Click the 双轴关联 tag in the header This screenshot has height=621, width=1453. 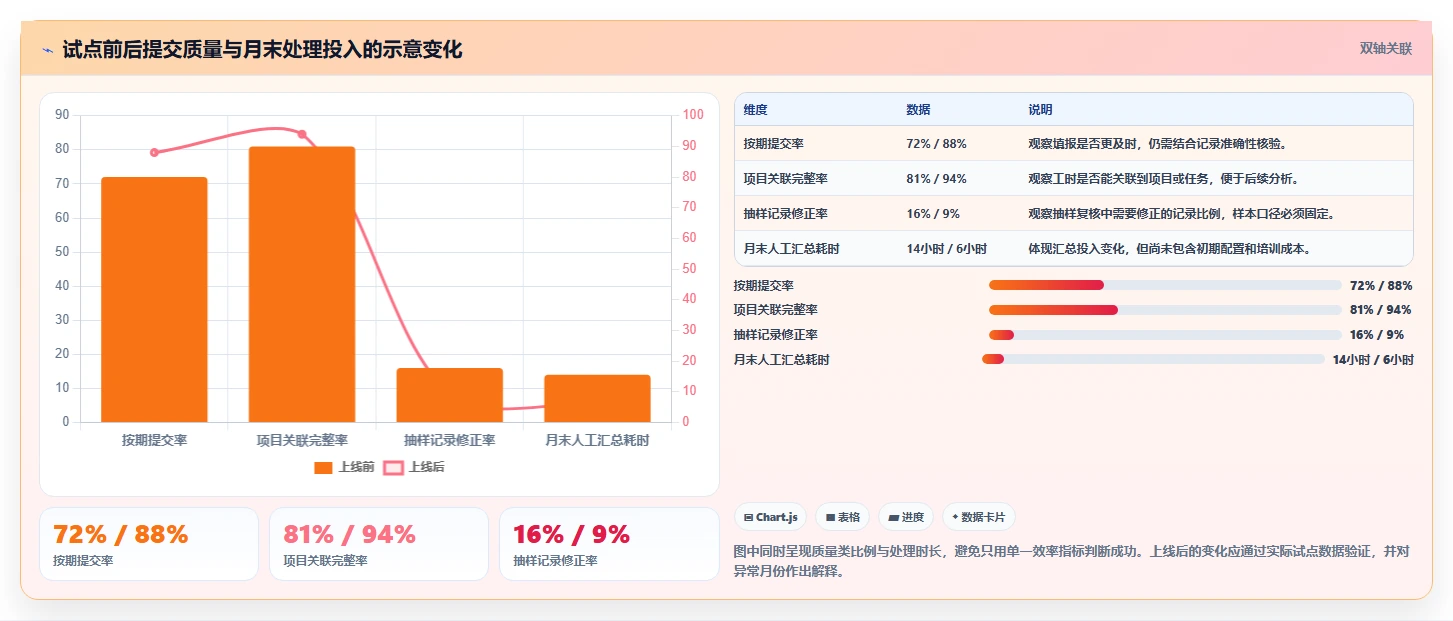pyautogui.click(x=1385, y=48)
